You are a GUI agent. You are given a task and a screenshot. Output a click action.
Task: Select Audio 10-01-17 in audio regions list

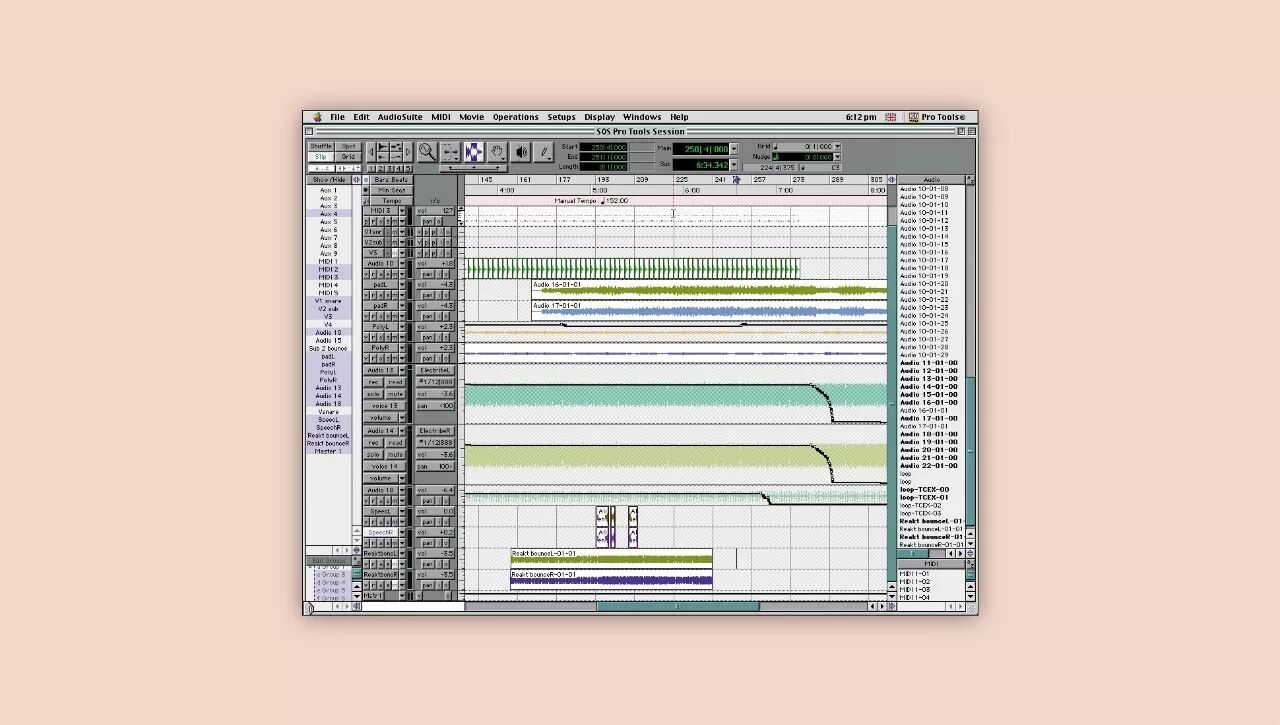924,260
